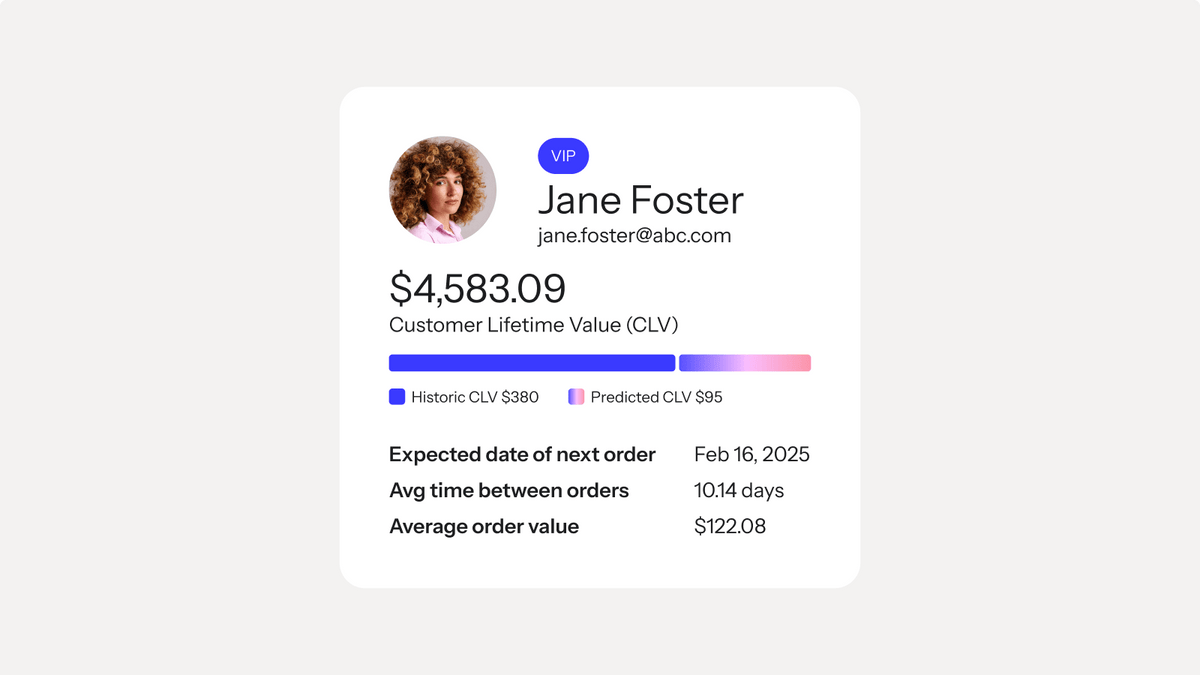Click the blue Historic CLV legend swatch
1200x675 pixels.
397,397
